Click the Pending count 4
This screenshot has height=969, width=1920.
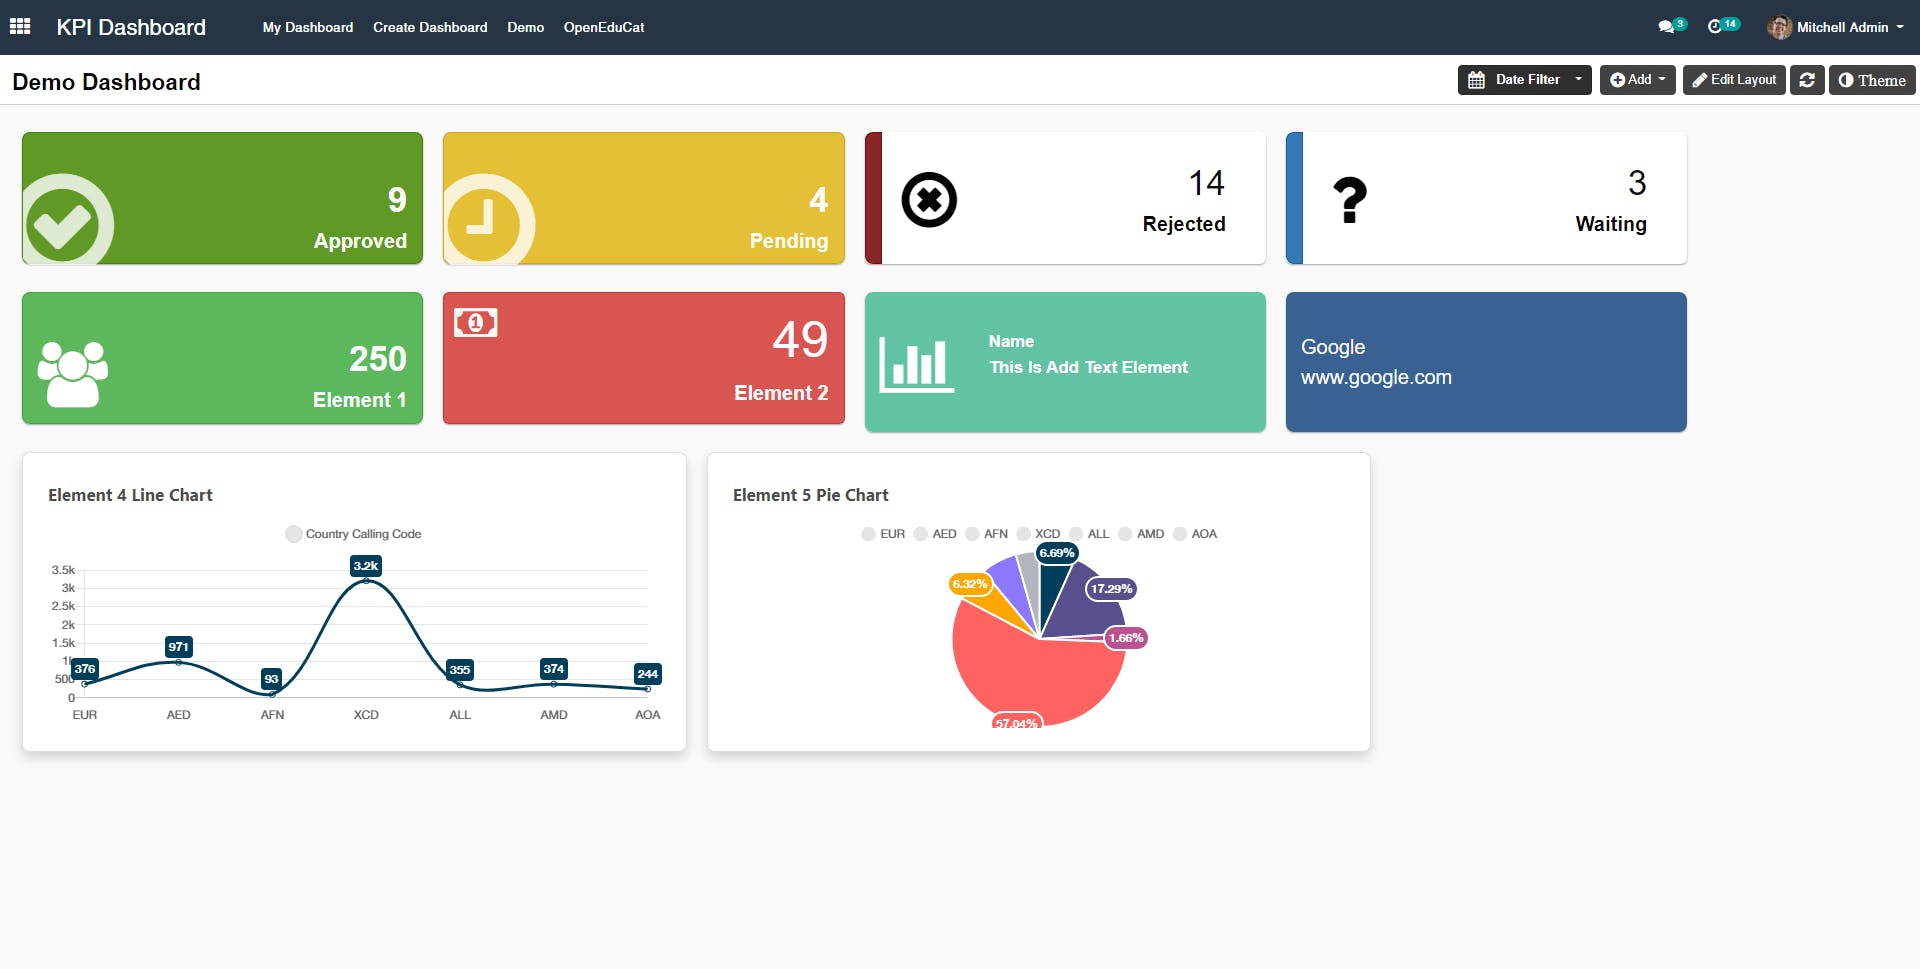coord(819,200)
